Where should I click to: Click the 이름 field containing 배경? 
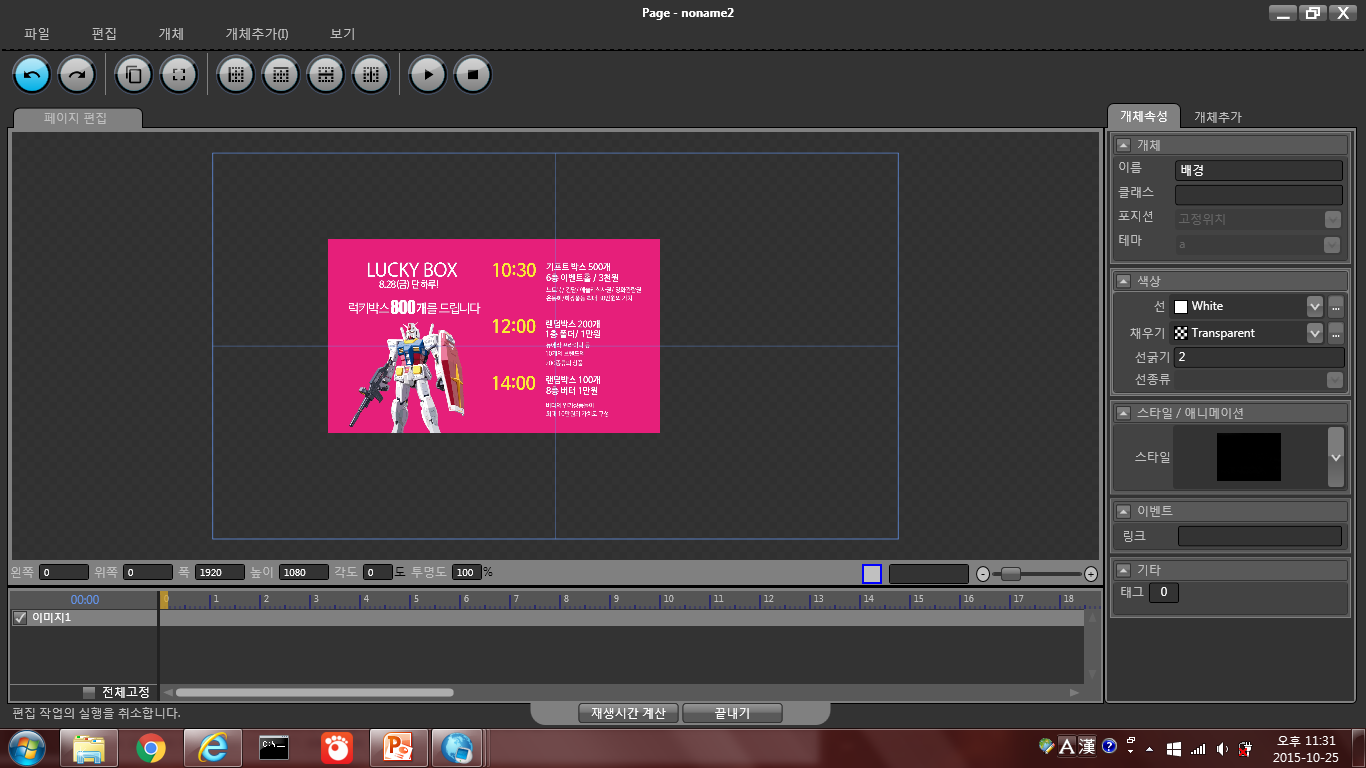(x=1258, y=170)
